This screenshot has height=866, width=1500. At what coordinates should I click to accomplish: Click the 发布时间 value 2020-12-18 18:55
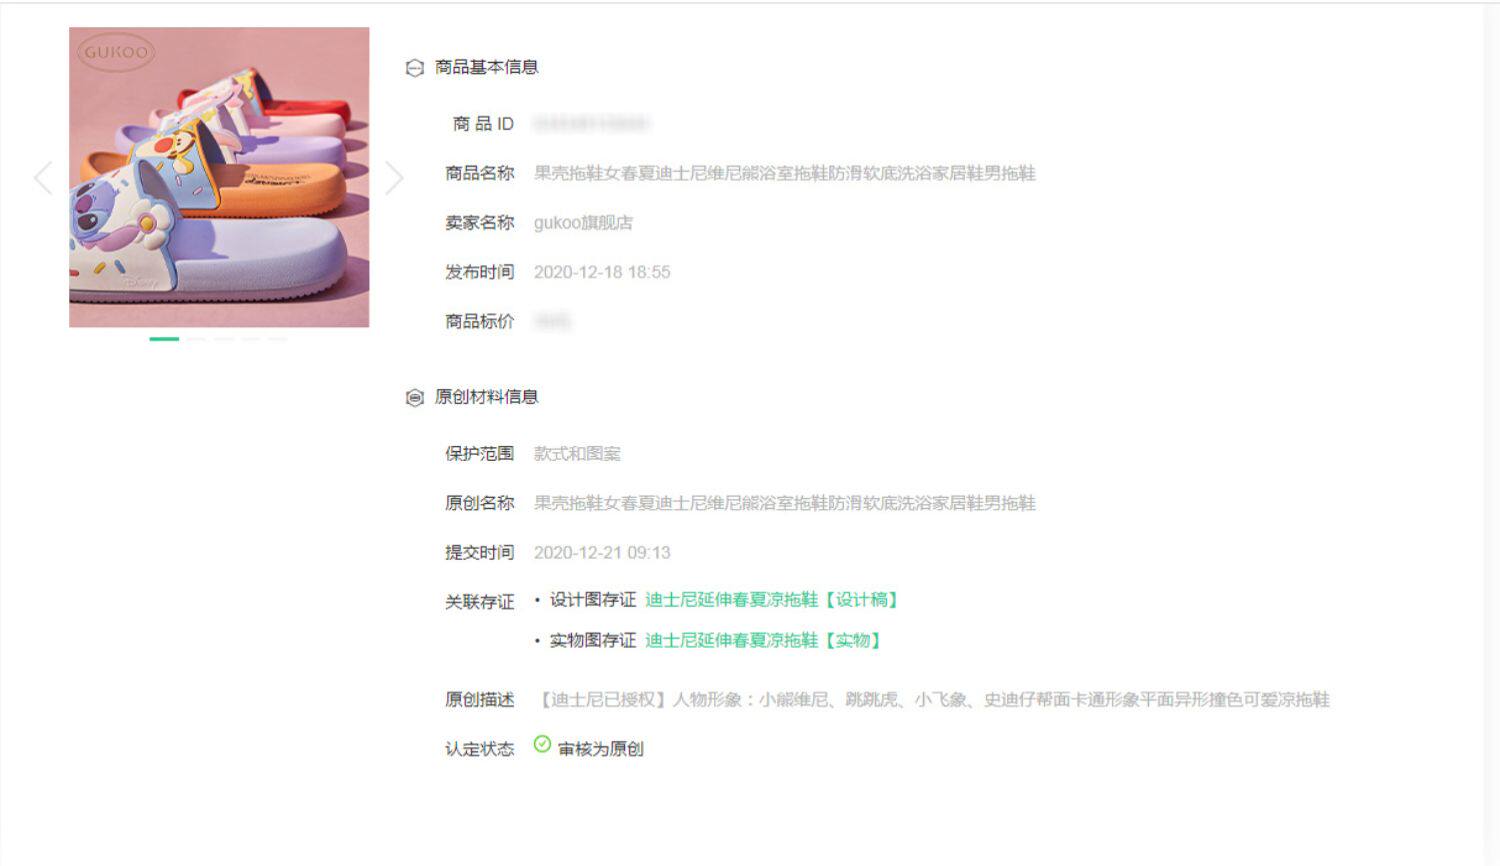602,272
